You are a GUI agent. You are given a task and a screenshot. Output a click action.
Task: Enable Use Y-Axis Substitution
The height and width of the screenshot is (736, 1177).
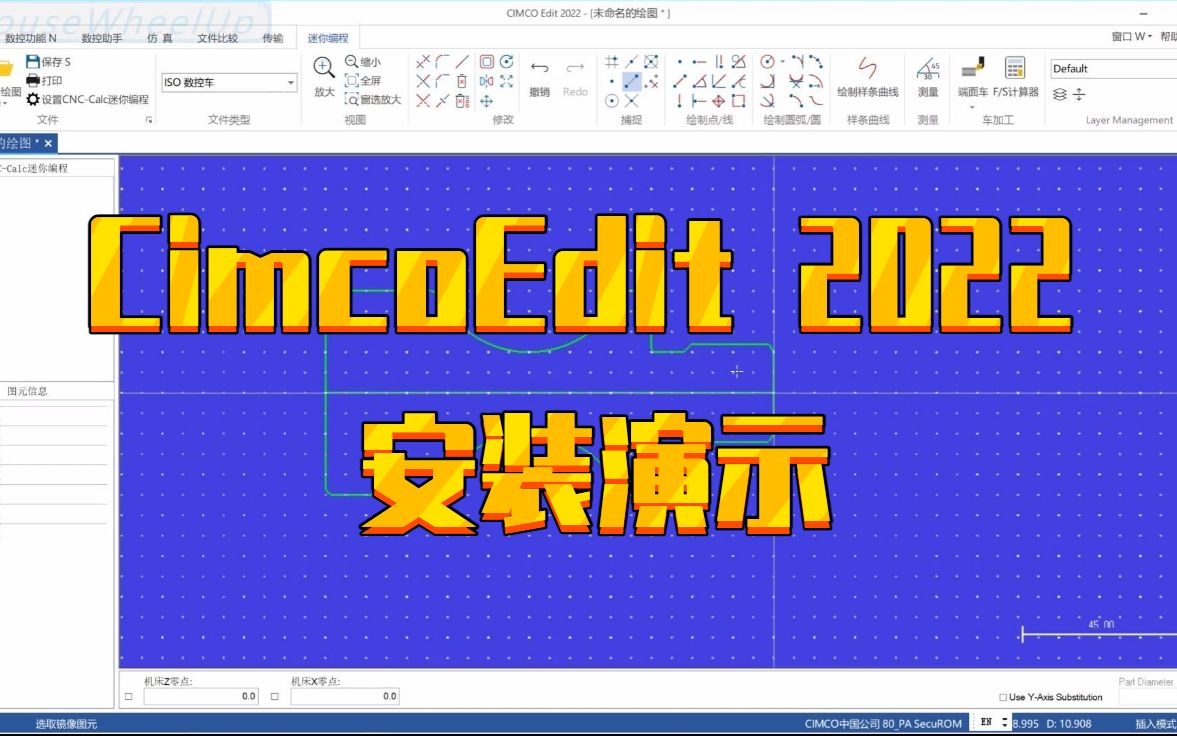click(1004, 697)
